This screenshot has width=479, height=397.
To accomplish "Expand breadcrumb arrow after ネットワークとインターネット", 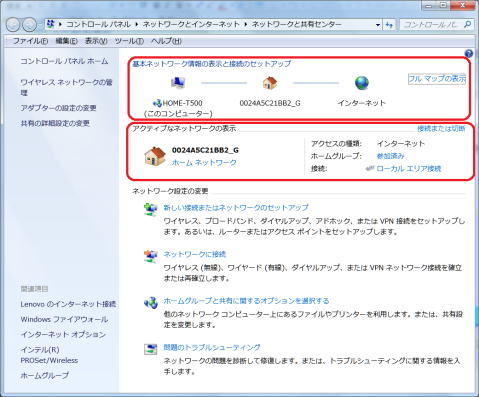I will pos(245,24).
